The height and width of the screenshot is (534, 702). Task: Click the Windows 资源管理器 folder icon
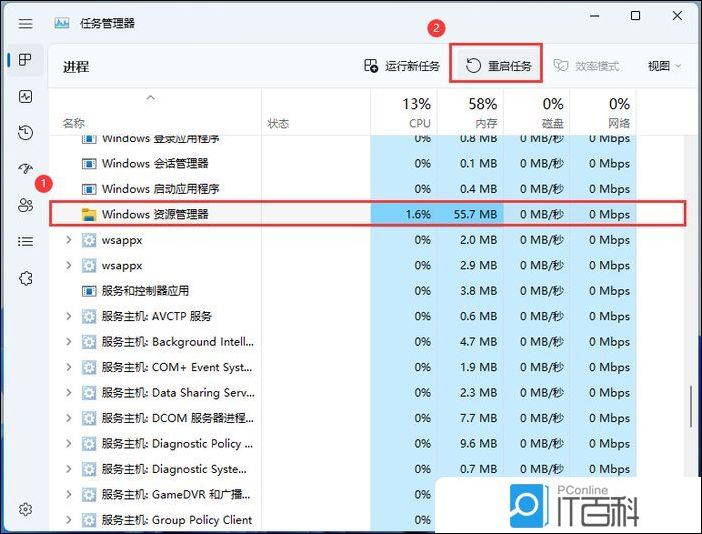pyautogui.click(x=89, y=214)
